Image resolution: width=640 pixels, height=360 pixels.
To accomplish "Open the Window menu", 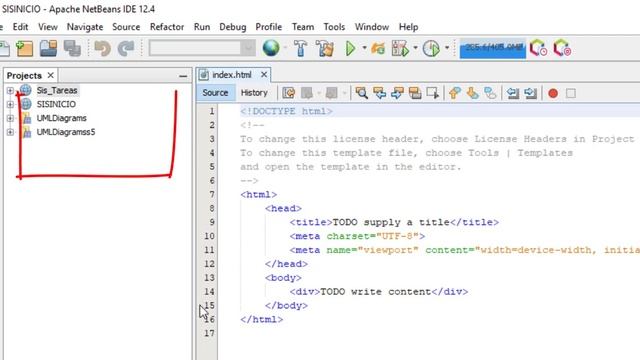I will (371, 27).
